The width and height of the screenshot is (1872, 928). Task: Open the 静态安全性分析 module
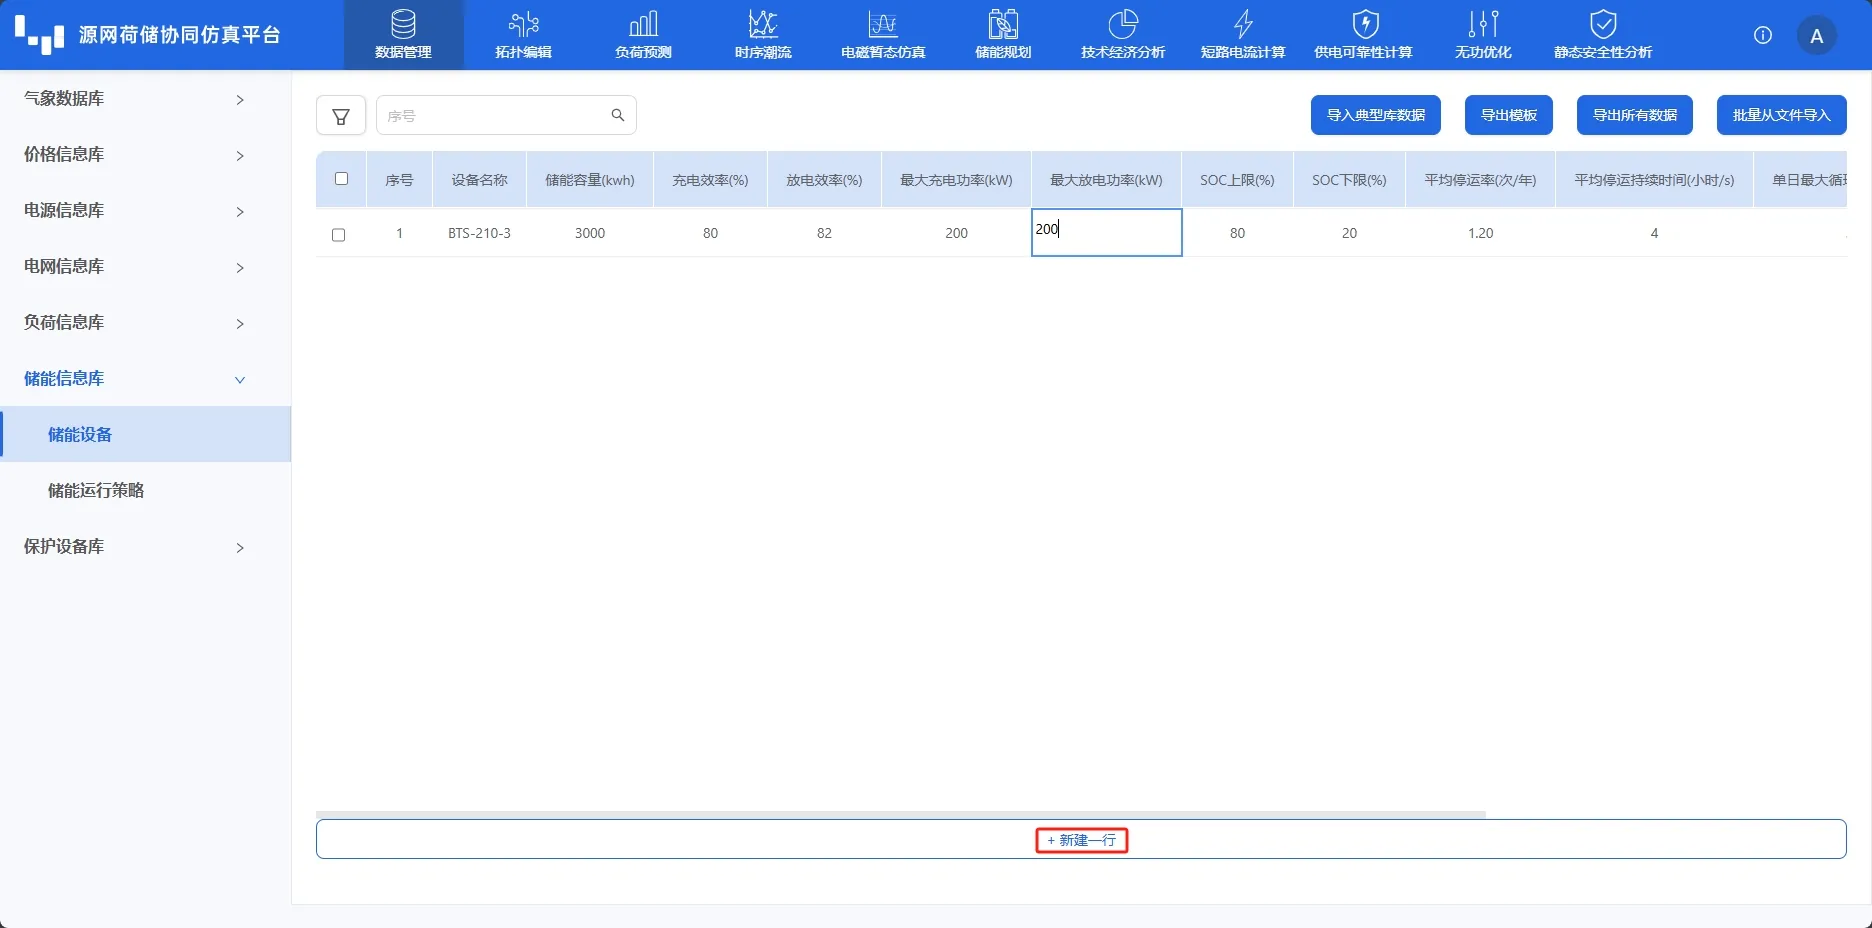coord(1603,35)
